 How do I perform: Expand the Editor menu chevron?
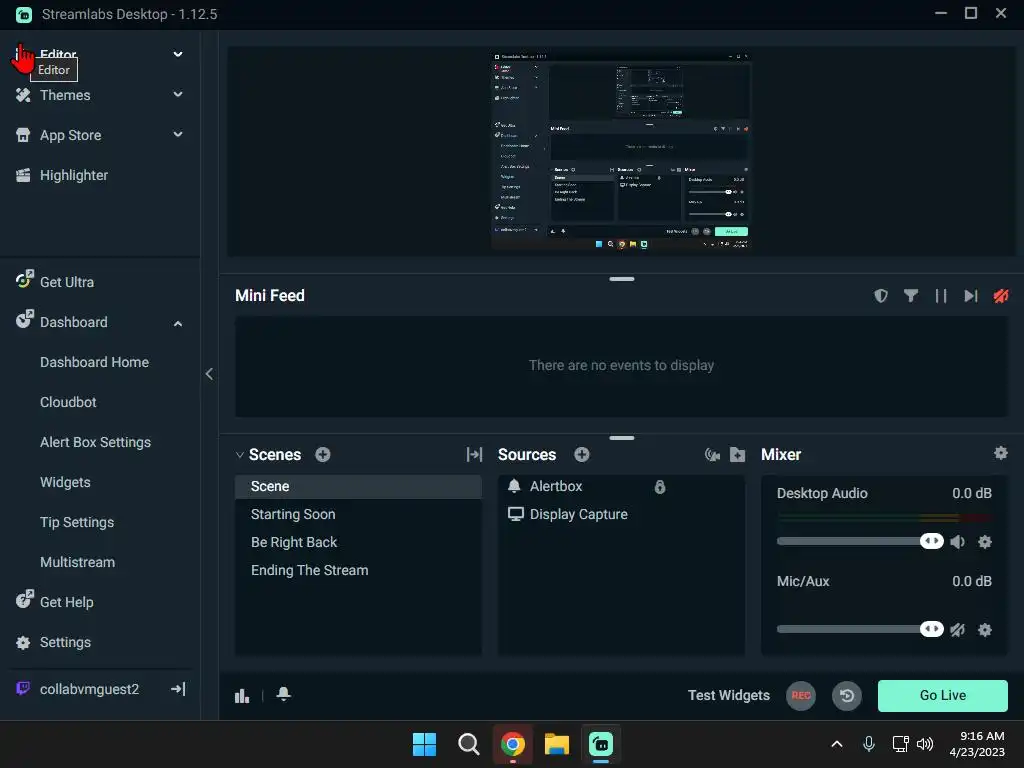(178, 54)
